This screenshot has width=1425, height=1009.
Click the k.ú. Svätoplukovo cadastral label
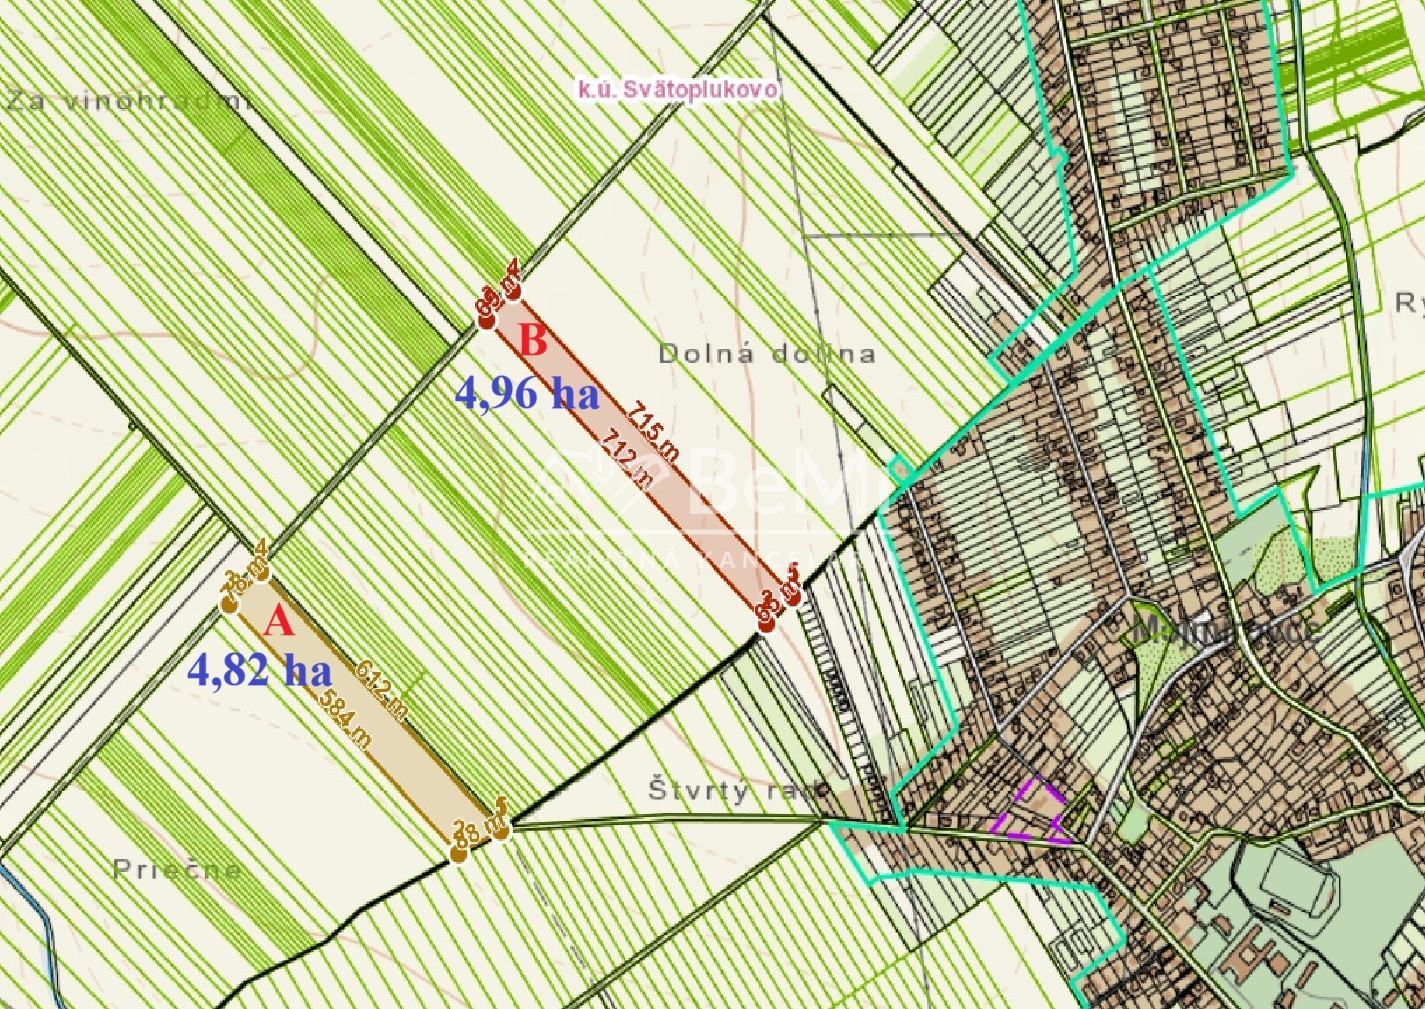click(x=677, y=89)
